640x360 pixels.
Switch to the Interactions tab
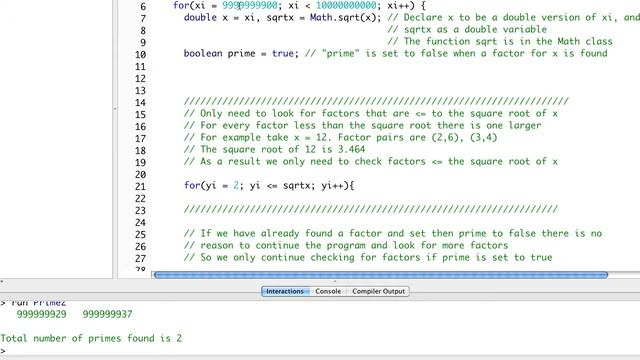pos(285,291)
